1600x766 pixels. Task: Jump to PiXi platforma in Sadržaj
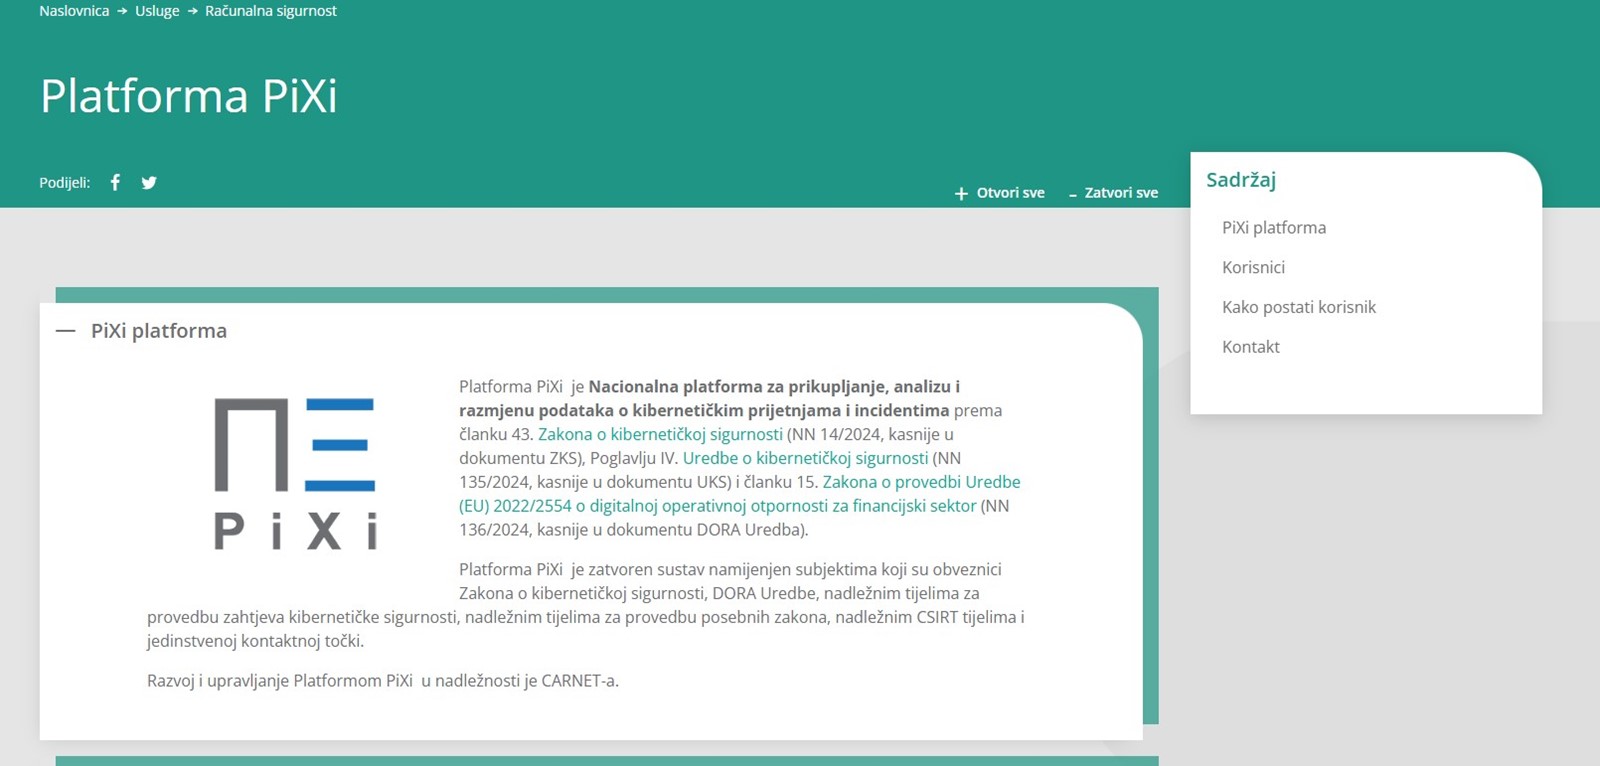(1274, 228)
